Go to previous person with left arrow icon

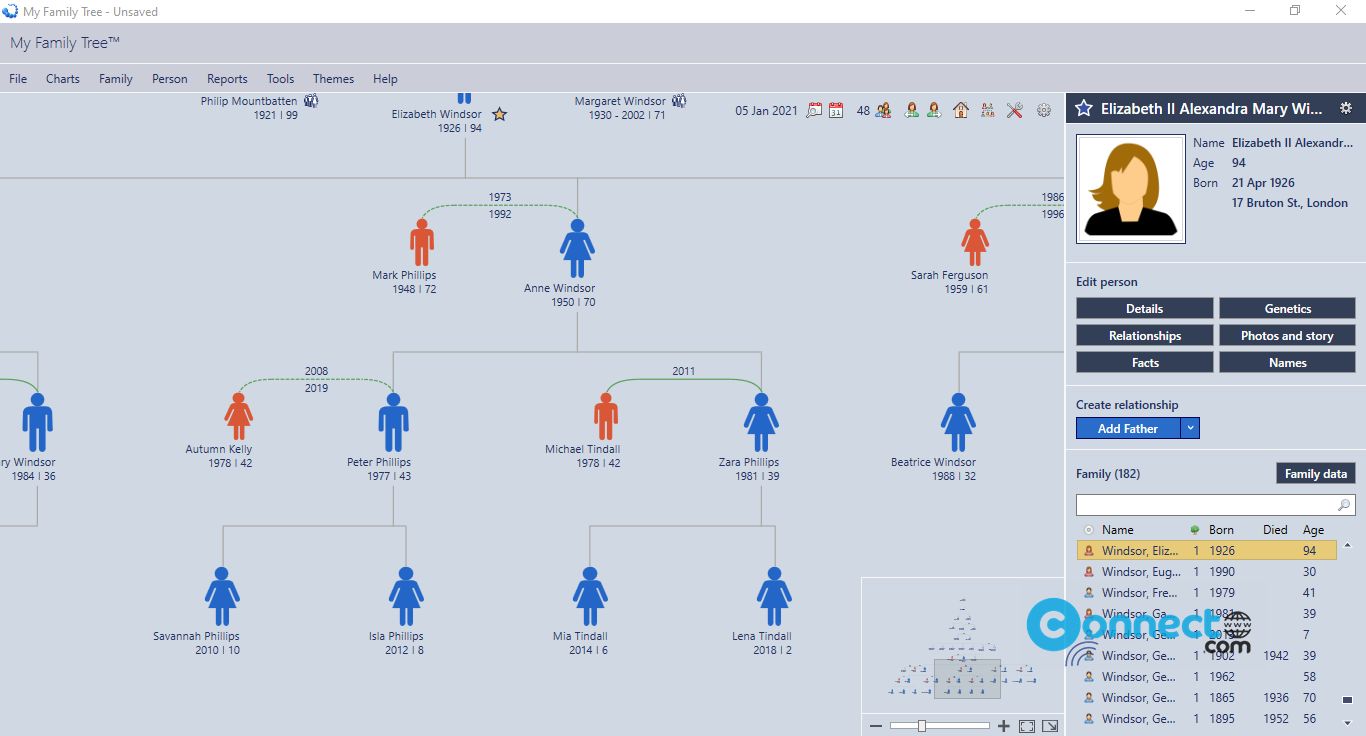click(911, 110)
